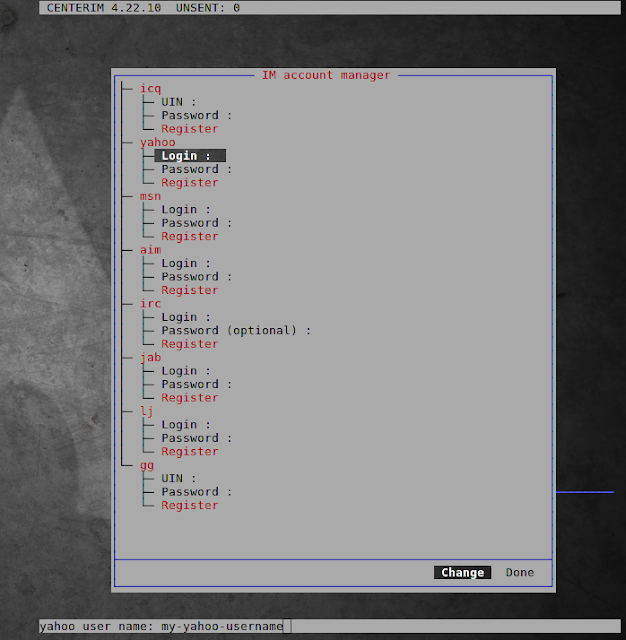
Task: Select the lj protocol node
Action: coord(147,411)
